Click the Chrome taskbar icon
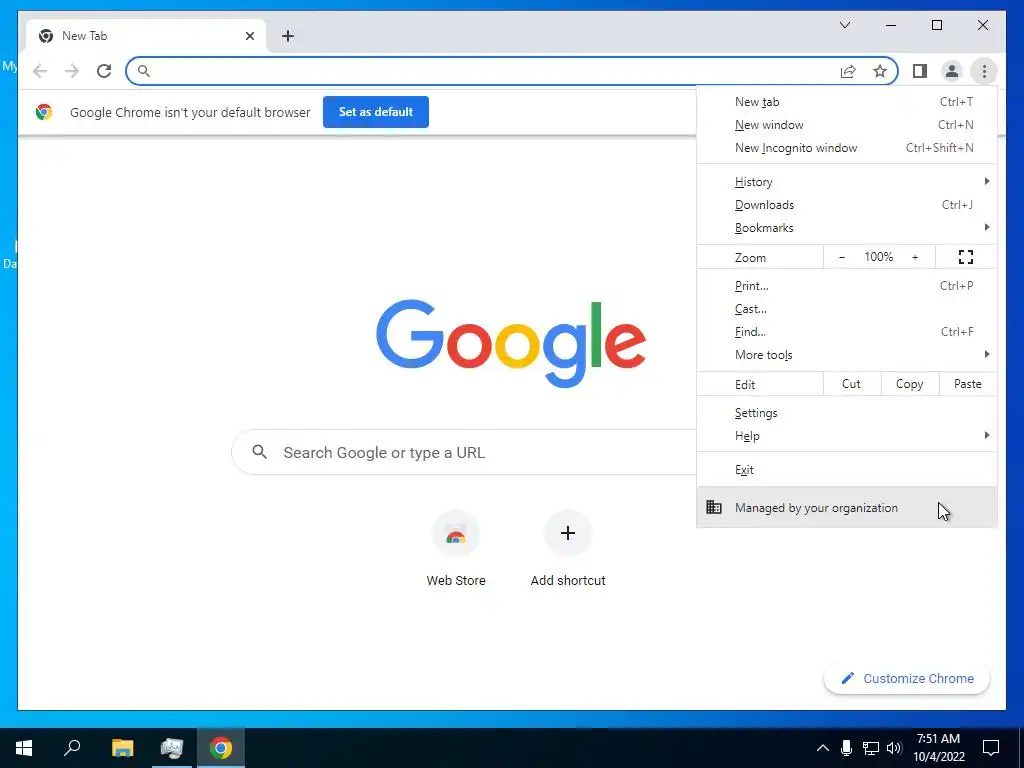 (x=221, y=748)
